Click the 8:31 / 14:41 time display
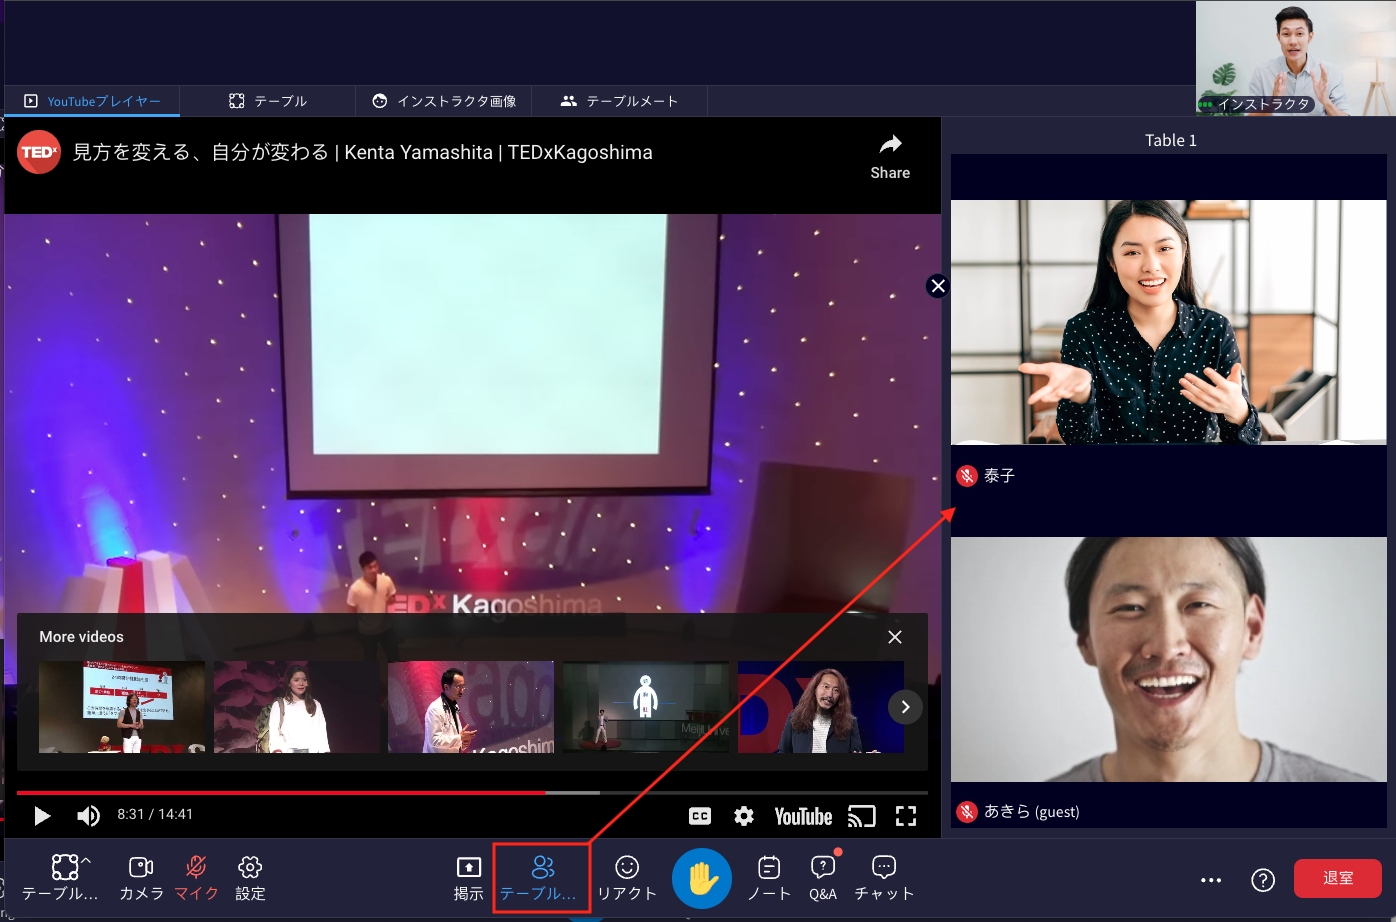Image resolution: width=1396 pixels, height=922 pixels. [155, 815]
